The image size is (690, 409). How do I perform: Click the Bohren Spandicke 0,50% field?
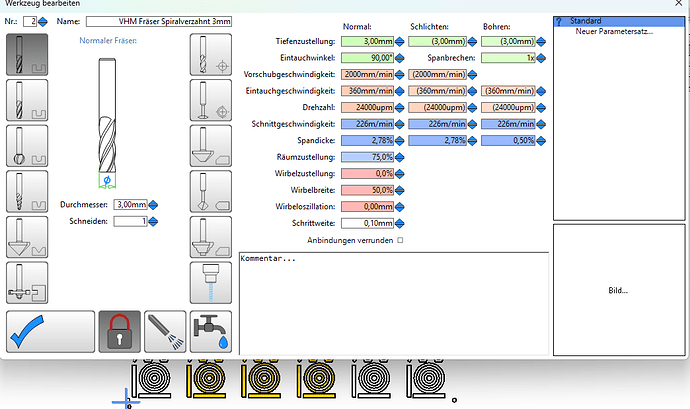[x=508, y=141]
